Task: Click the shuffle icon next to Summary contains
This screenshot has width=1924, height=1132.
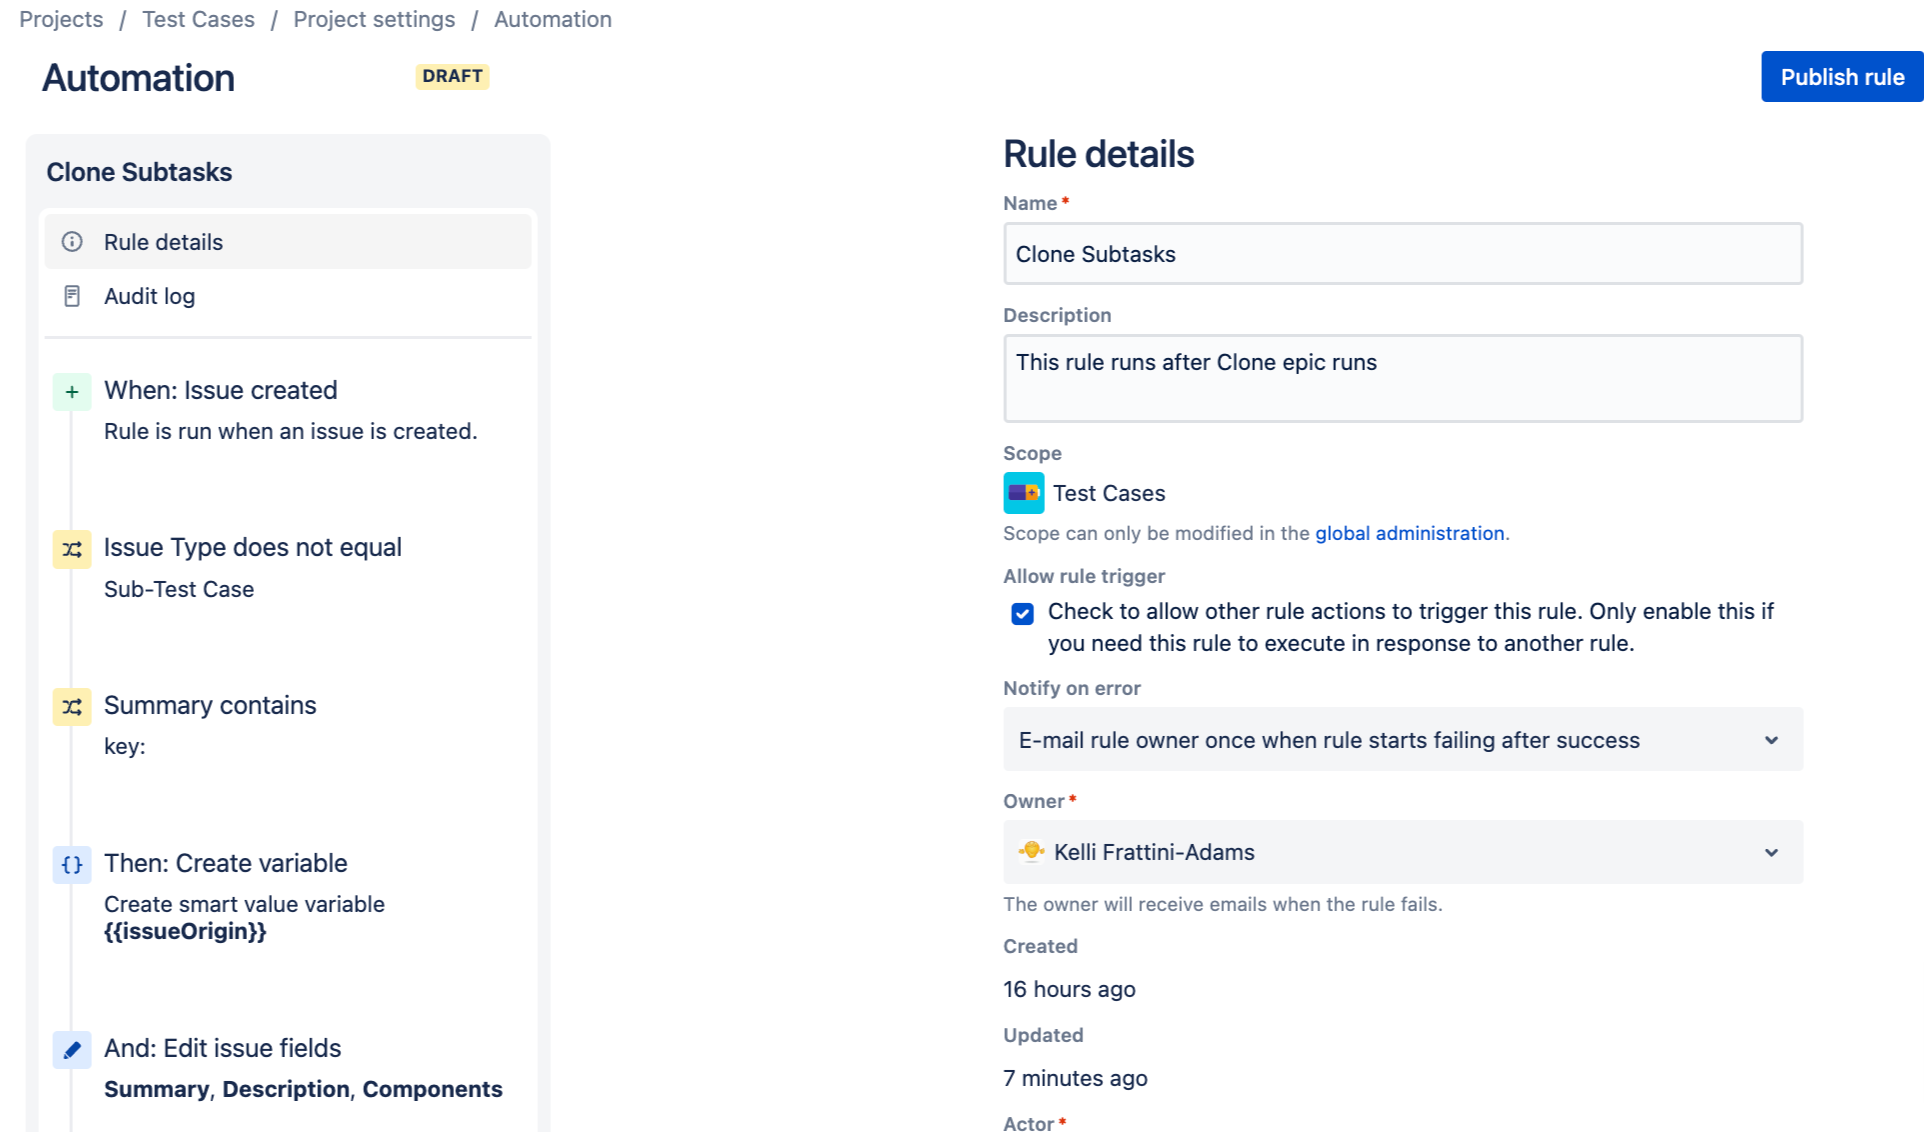Action: point(71,707)
